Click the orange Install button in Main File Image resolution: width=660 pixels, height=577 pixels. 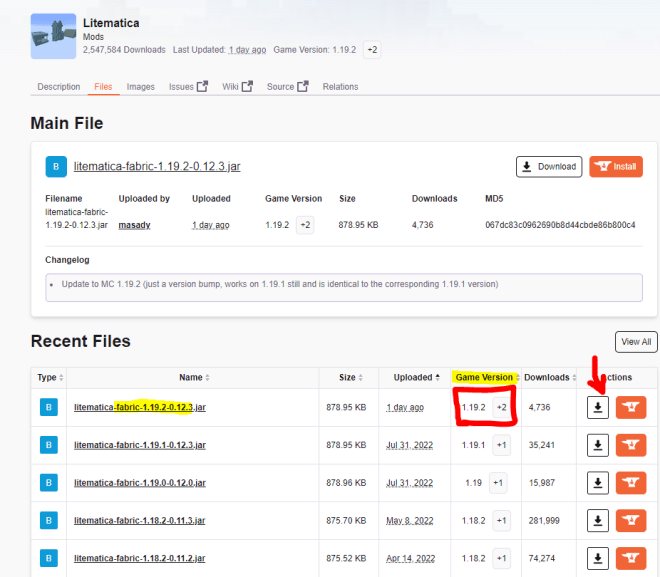(616, 167)
